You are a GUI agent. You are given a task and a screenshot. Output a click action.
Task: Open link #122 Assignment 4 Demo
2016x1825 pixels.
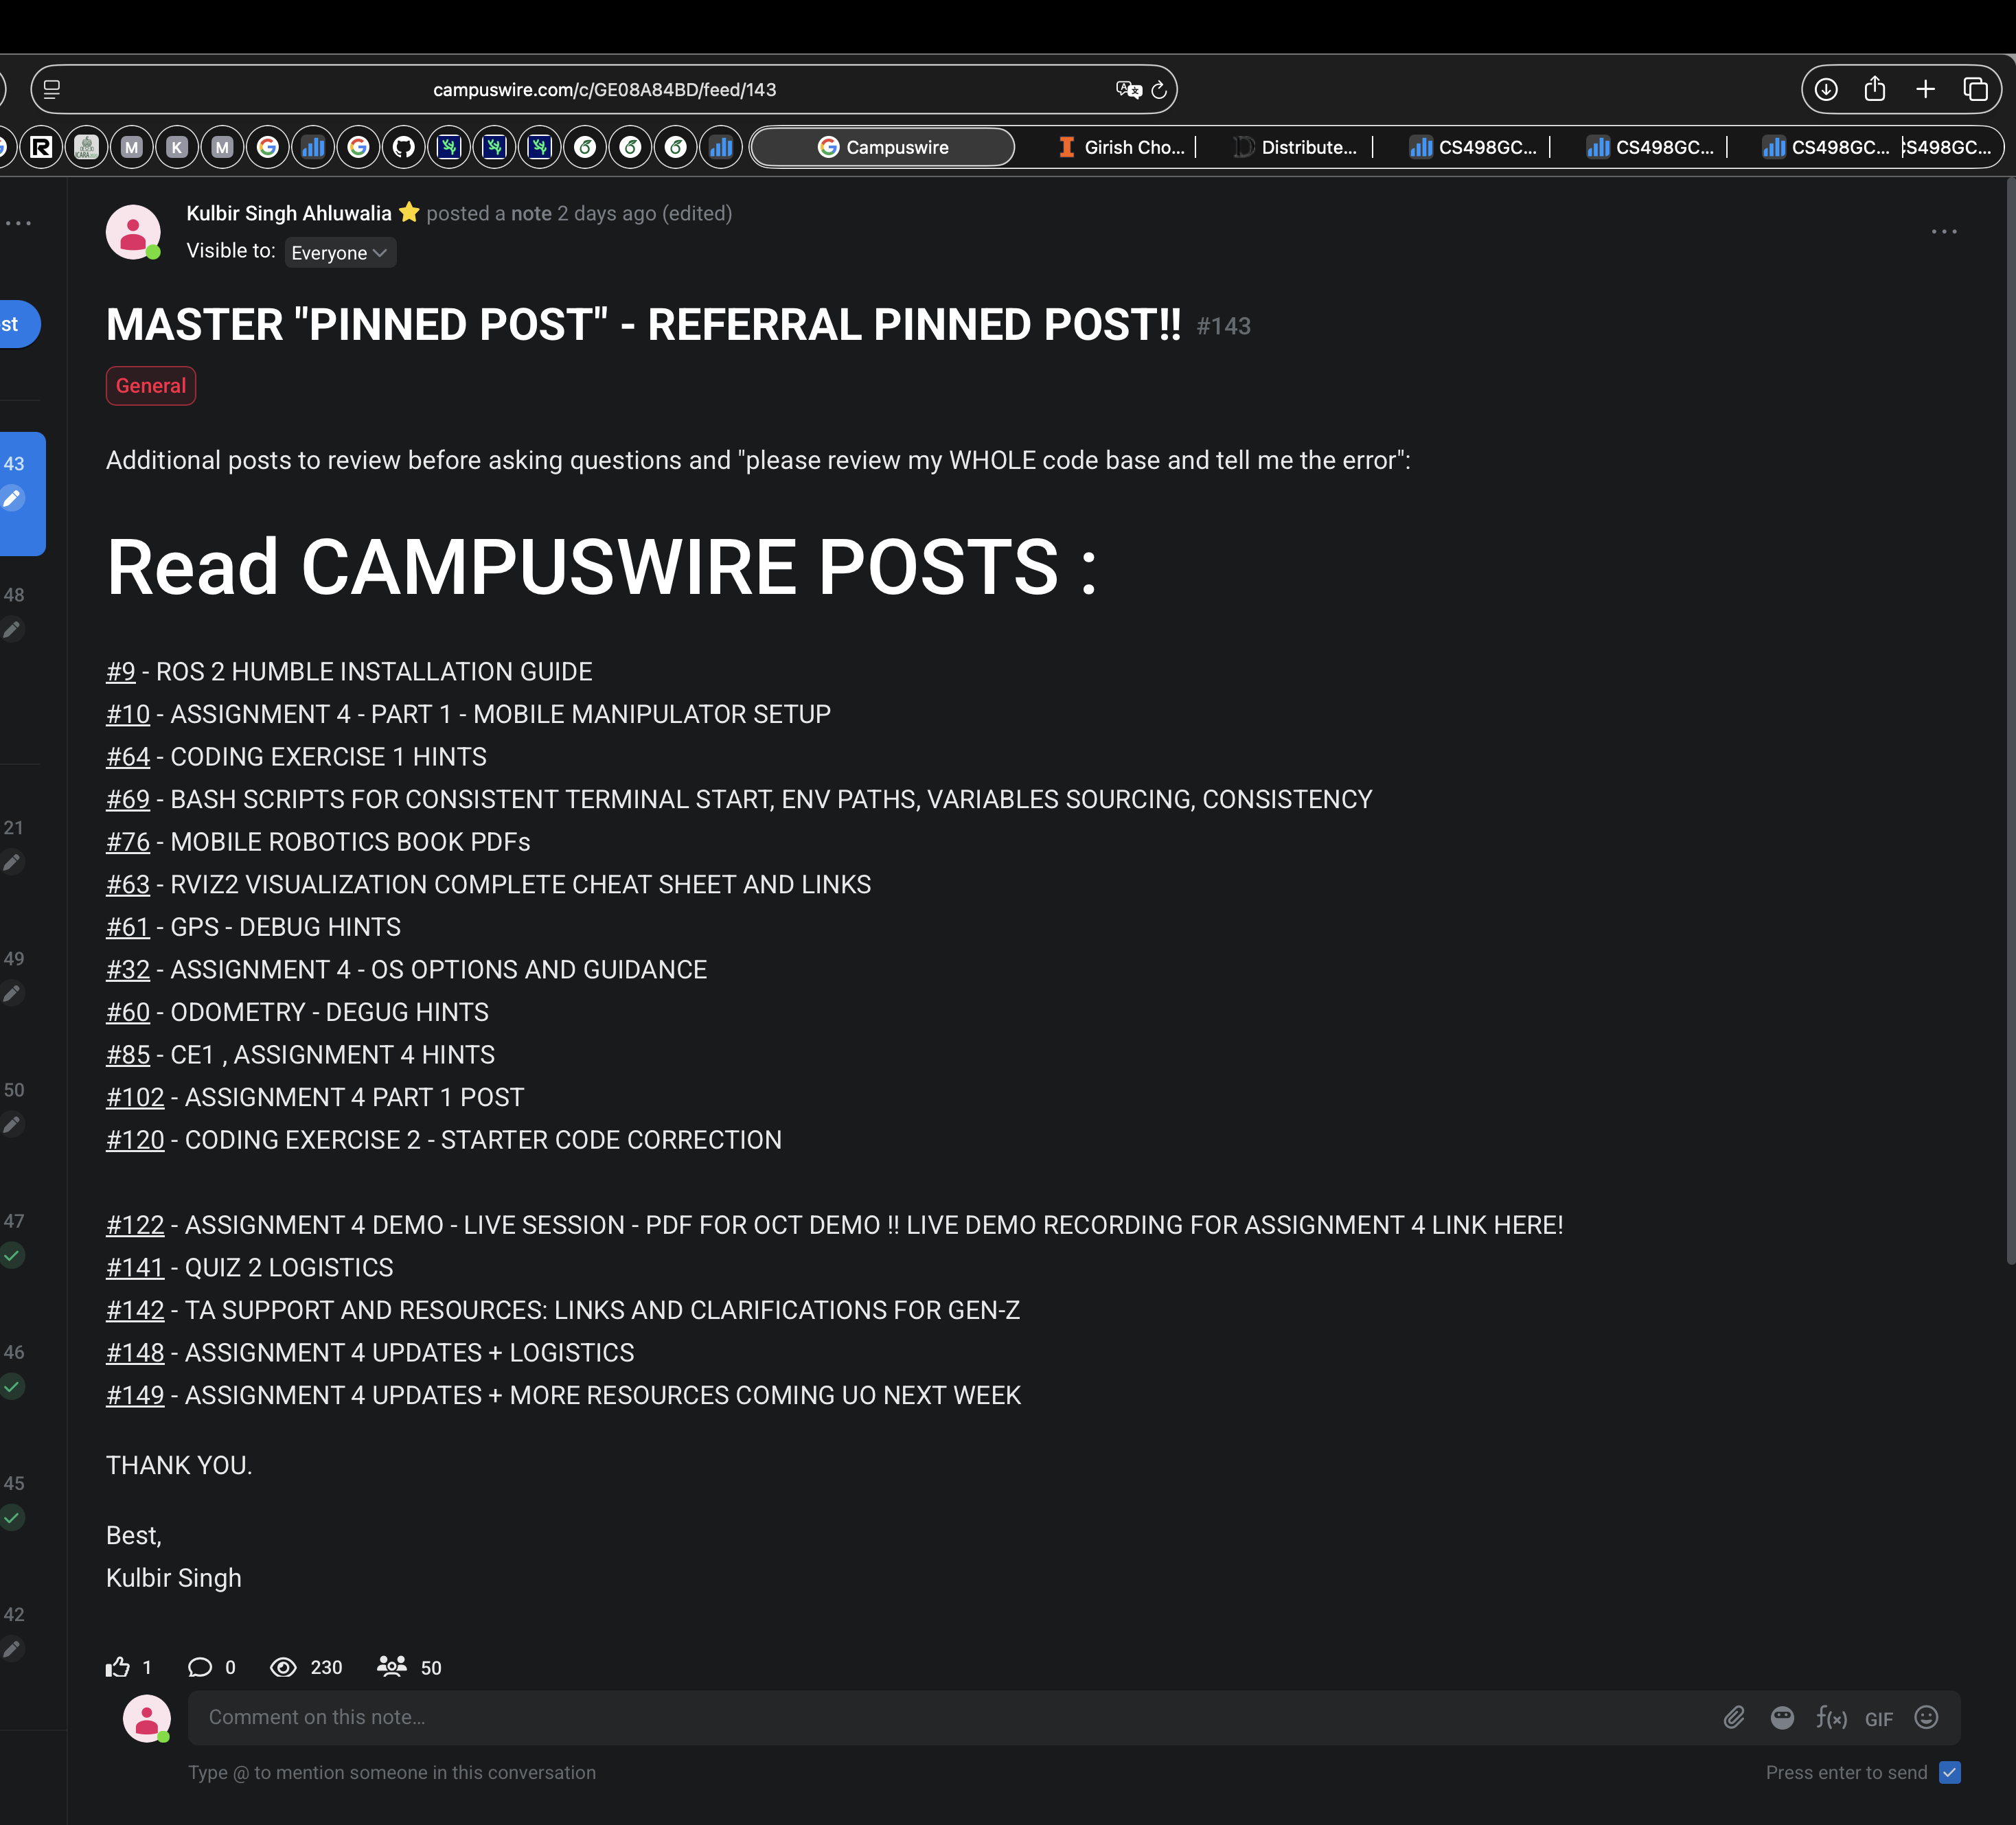point(135,1225)
